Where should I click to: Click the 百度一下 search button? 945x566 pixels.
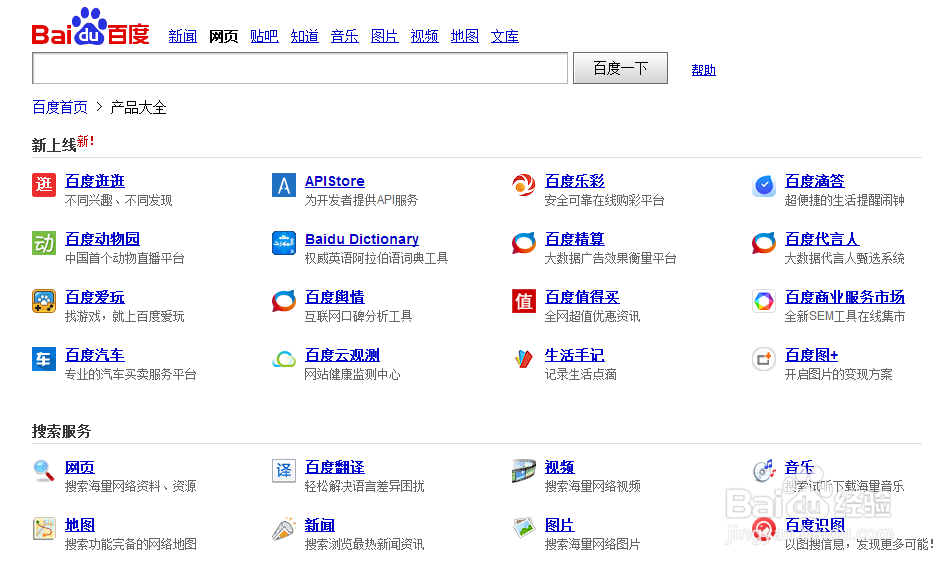pos(620,68)
